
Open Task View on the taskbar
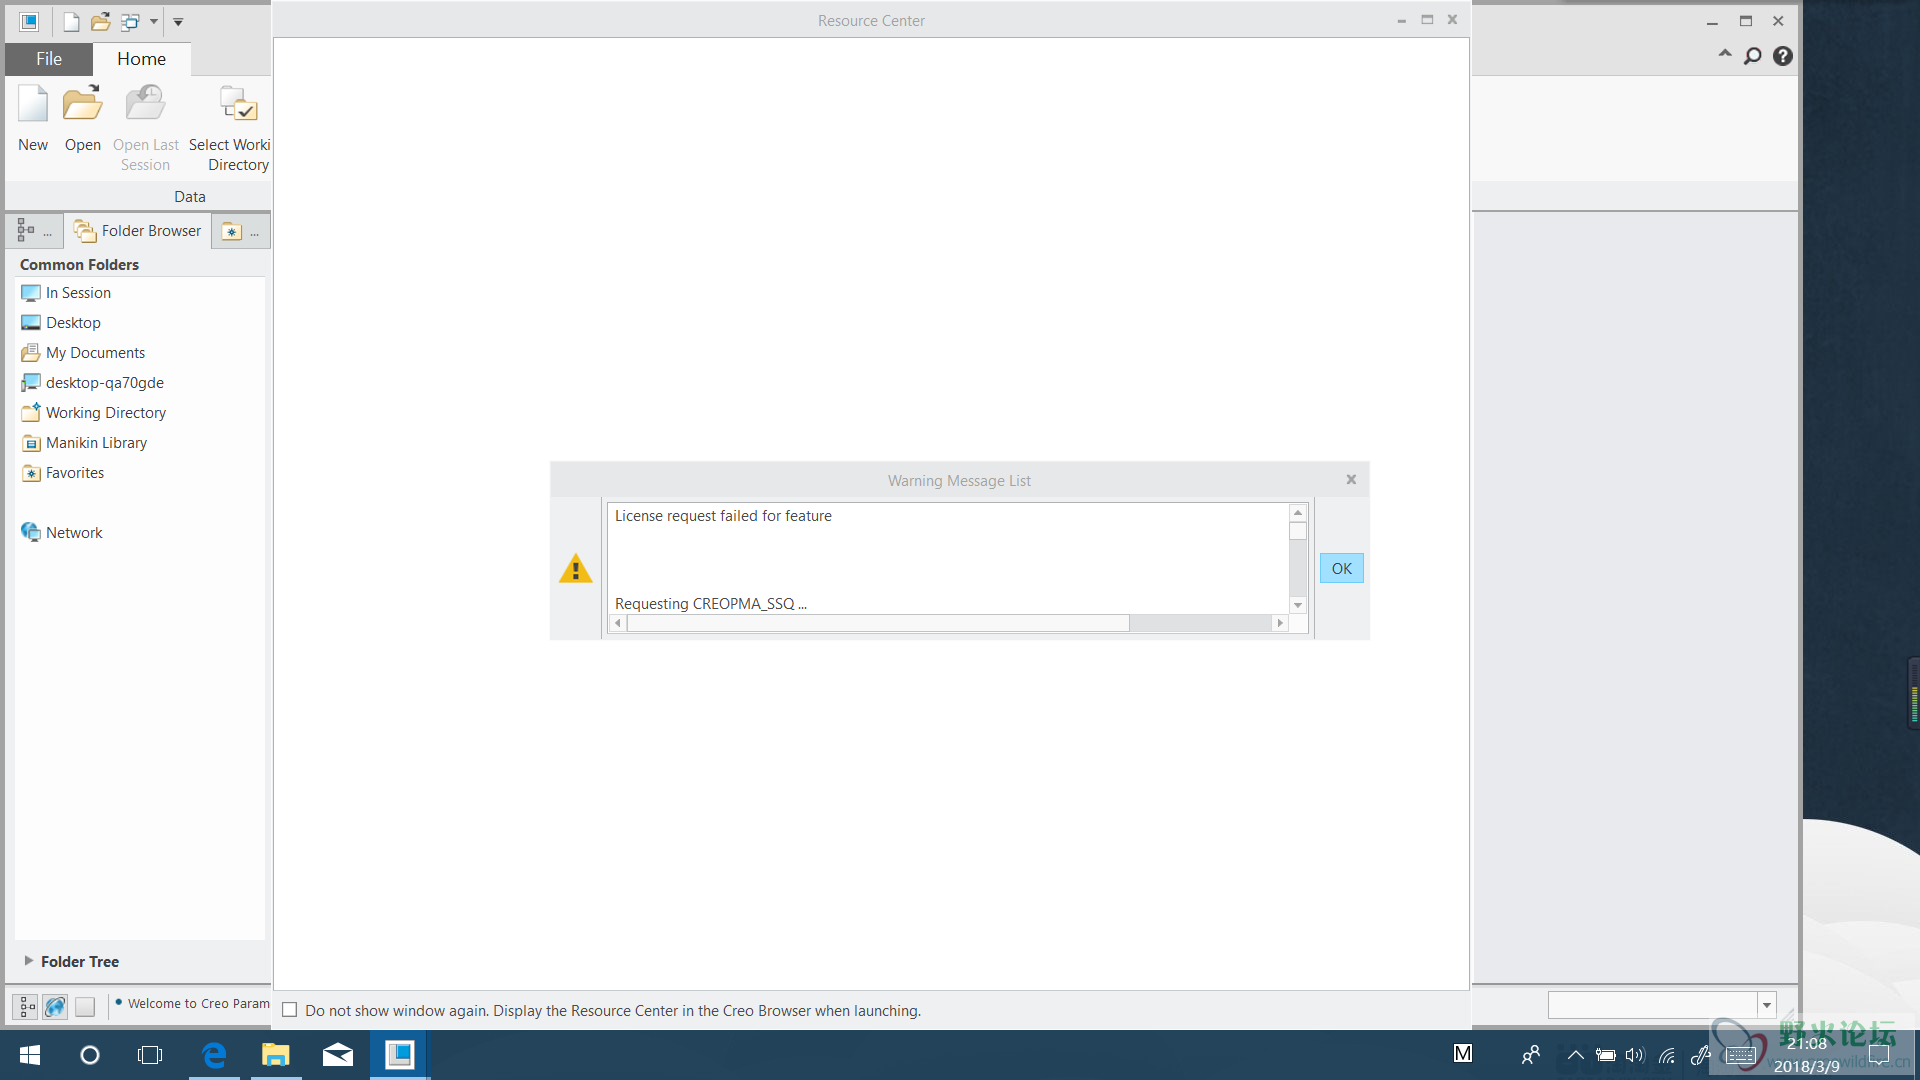click(150, 1055)
